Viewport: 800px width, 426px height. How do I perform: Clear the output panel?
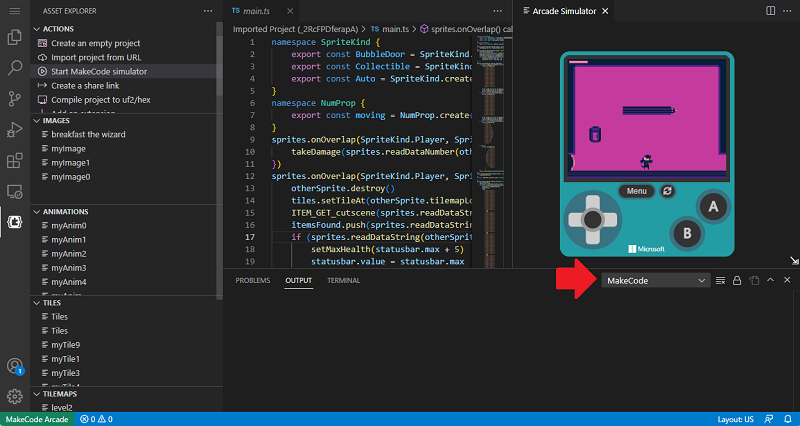coord(720,281)
